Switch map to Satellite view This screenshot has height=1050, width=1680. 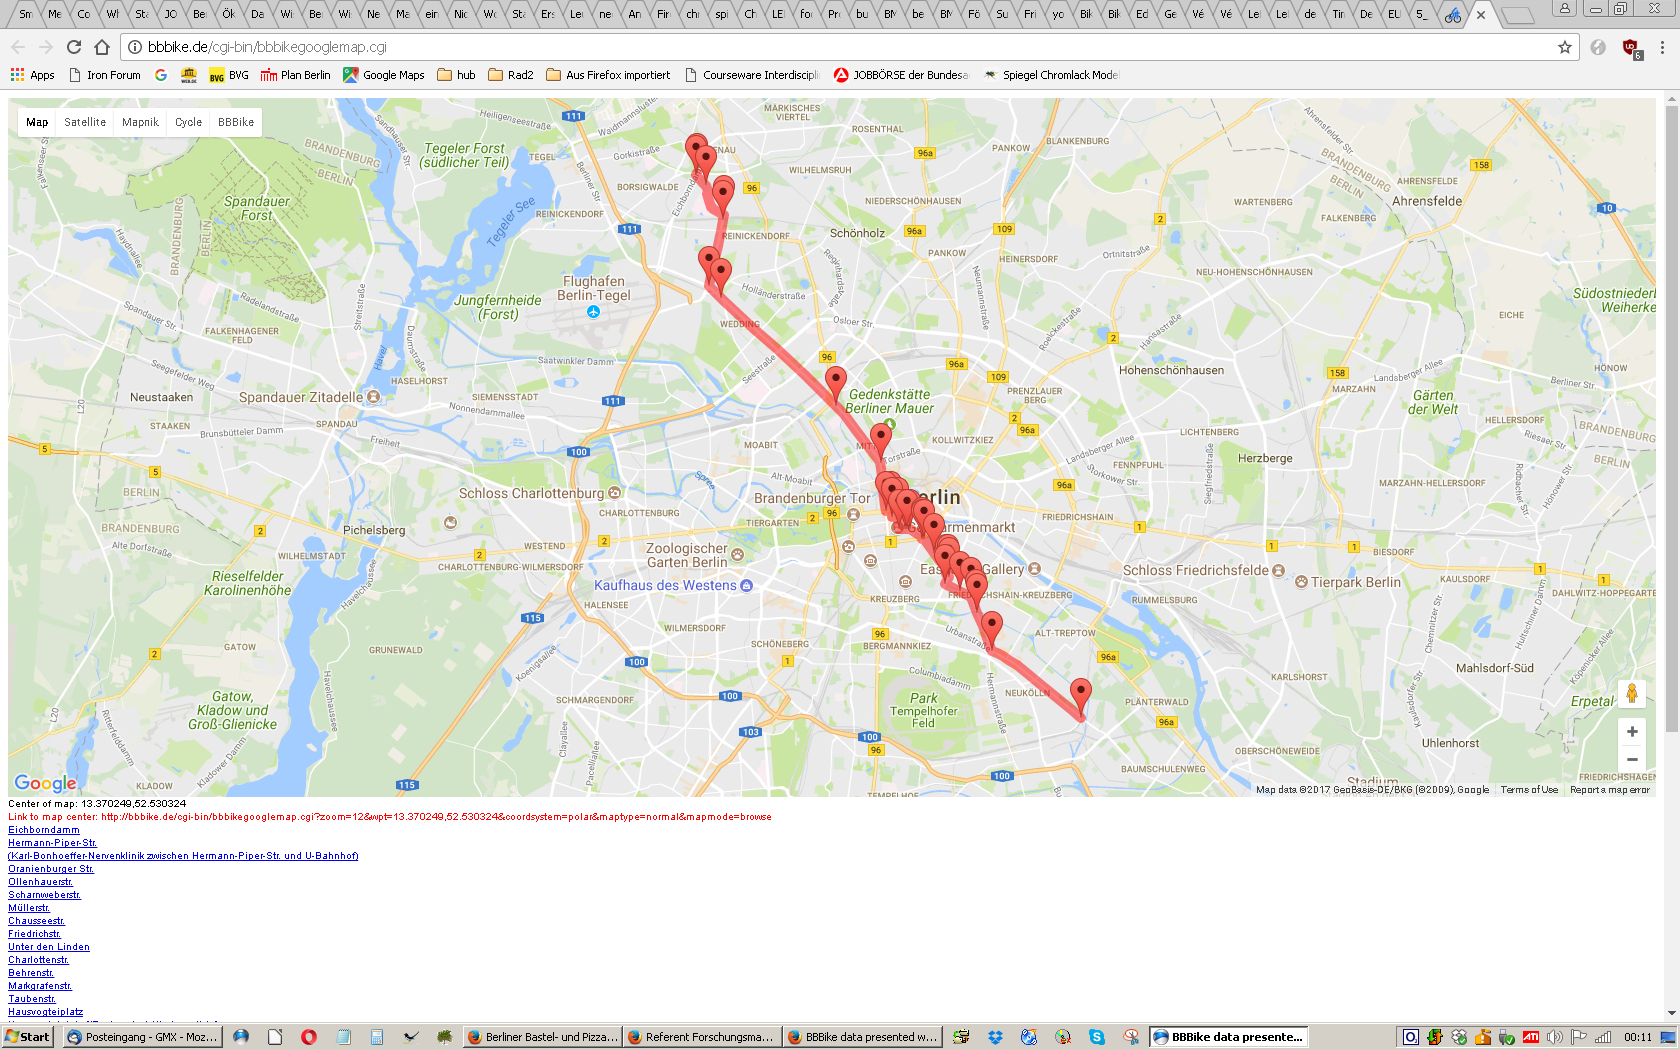pos(85,122)
